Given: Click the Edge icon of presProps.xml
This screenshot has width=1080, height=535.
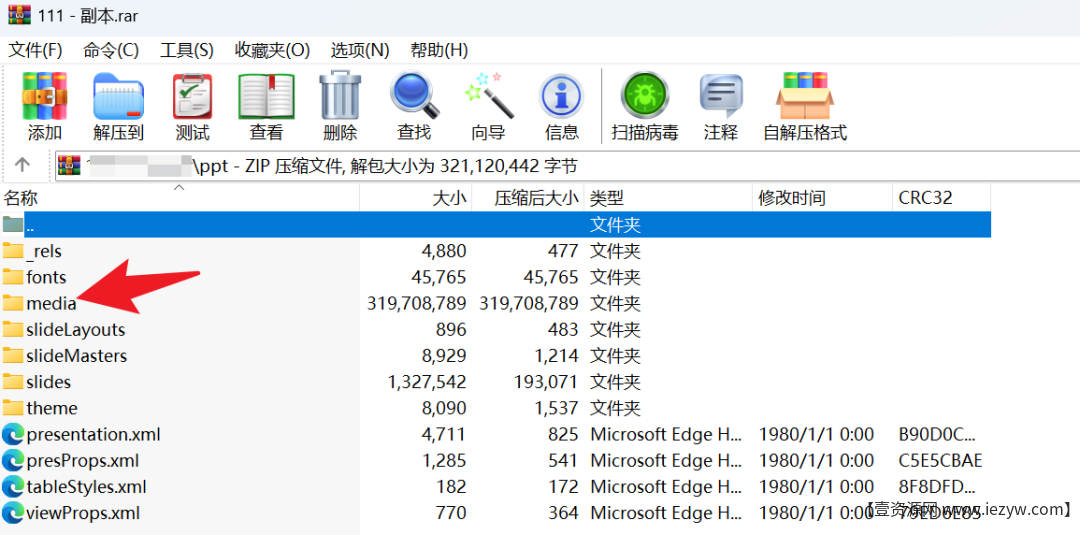Looking at the screenshot, I should point(12,460).
